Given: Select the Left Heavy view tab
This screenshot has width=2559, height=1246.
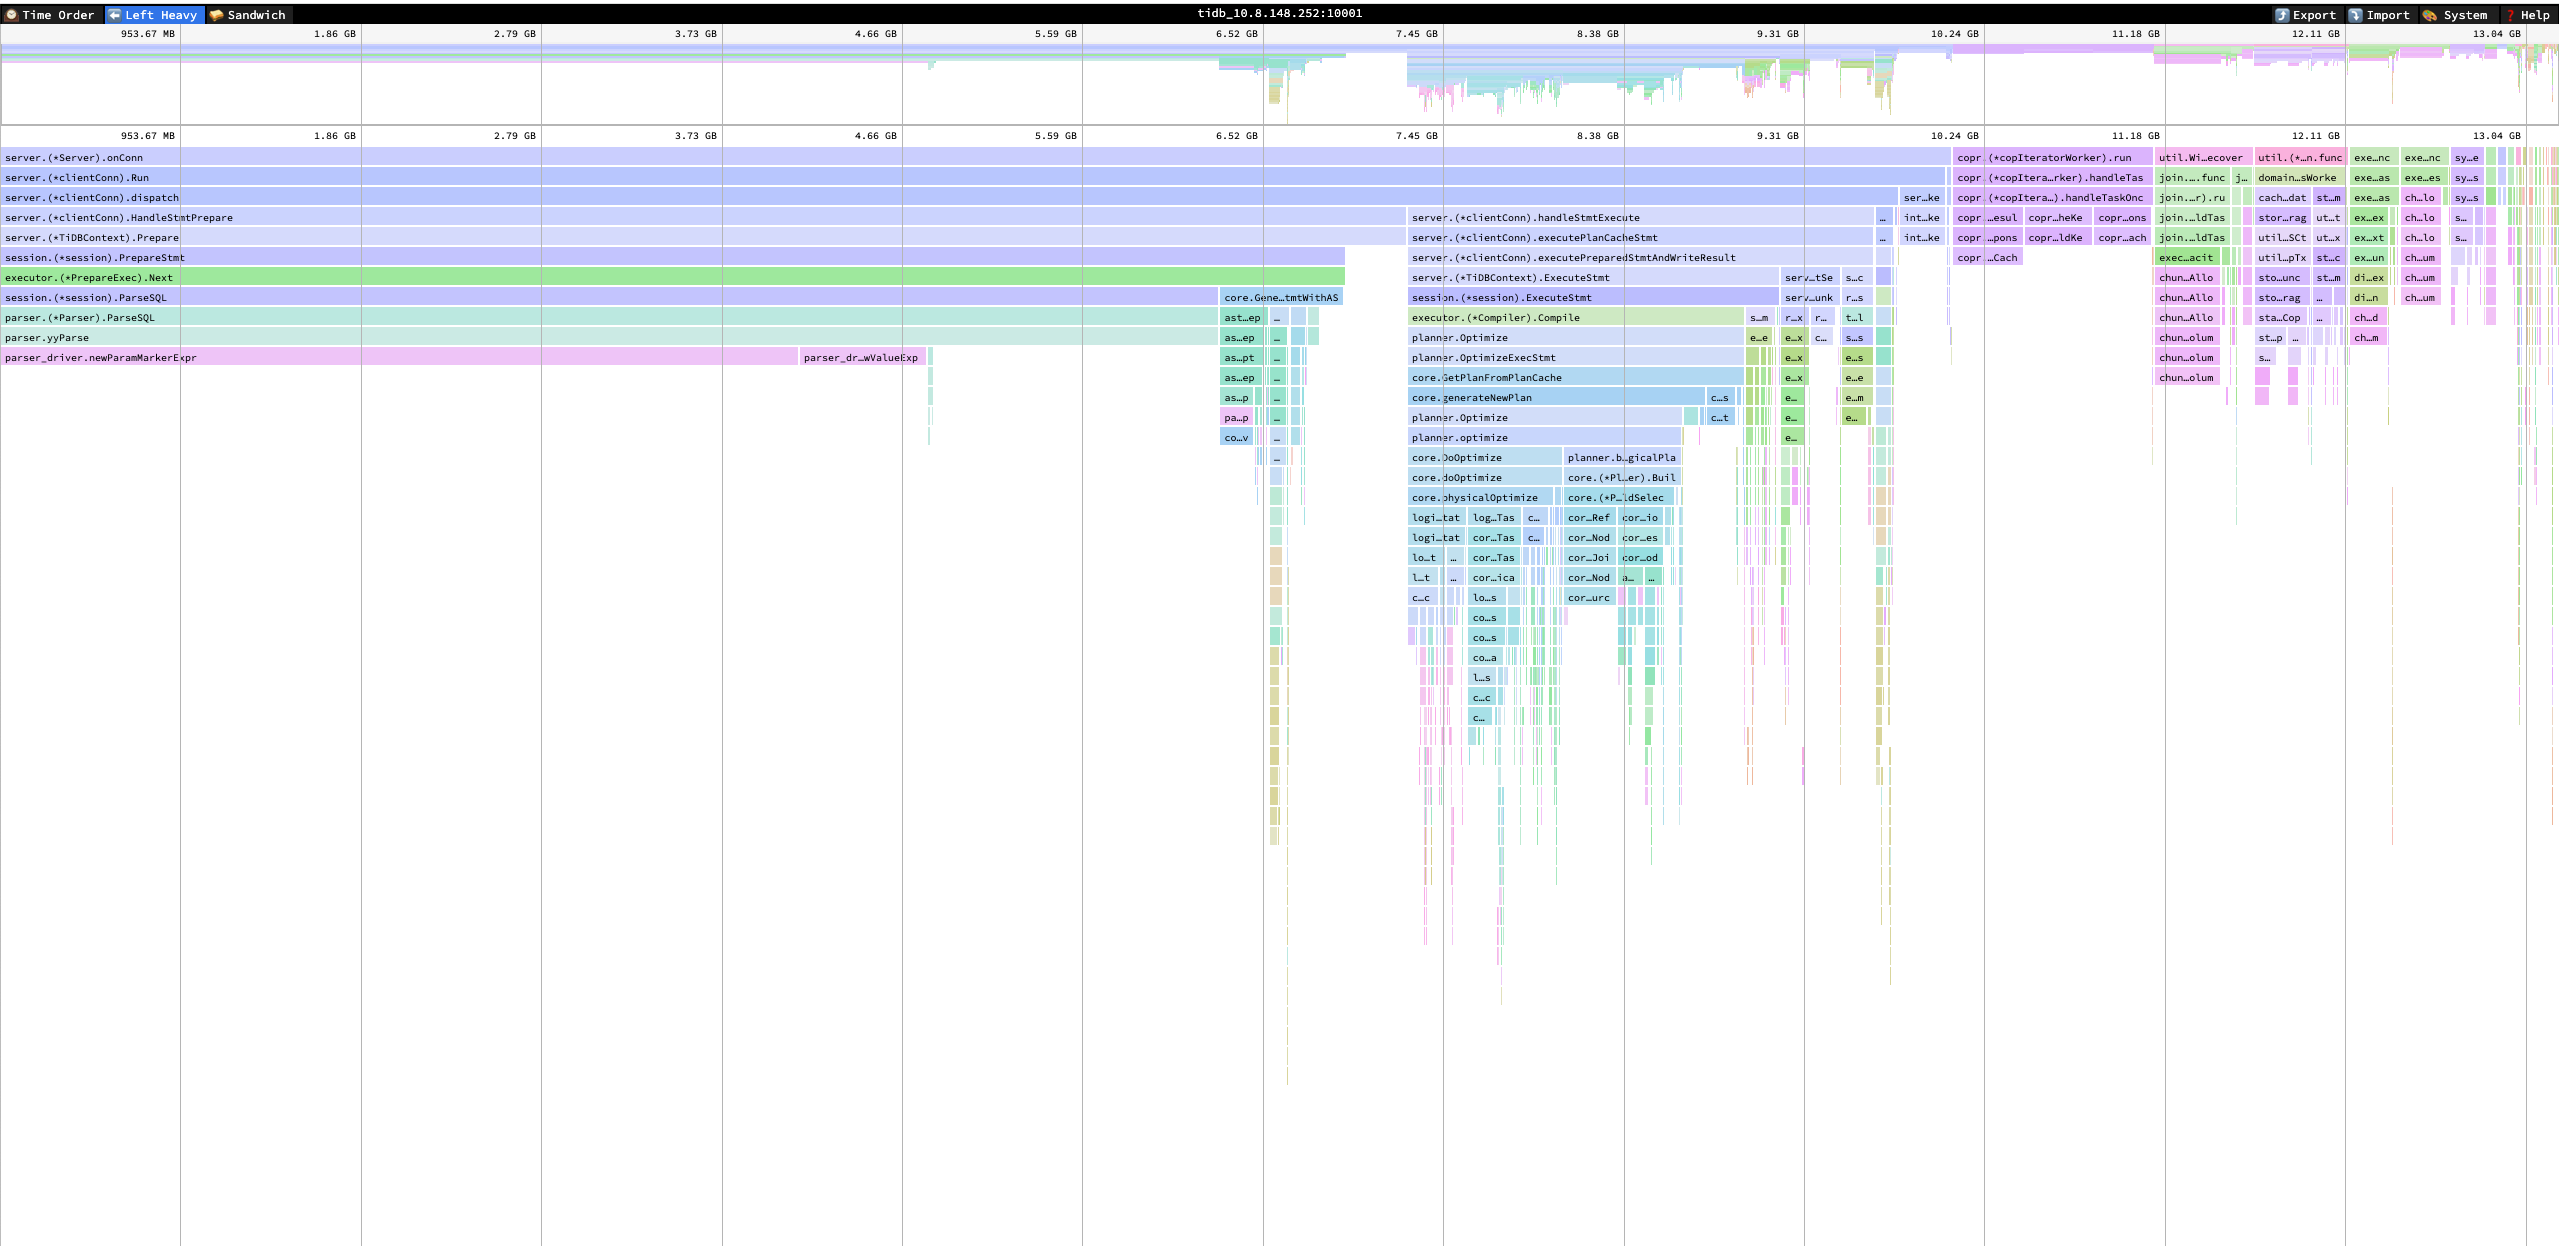Looking at the screenshot, I should [x=160, y=15].
